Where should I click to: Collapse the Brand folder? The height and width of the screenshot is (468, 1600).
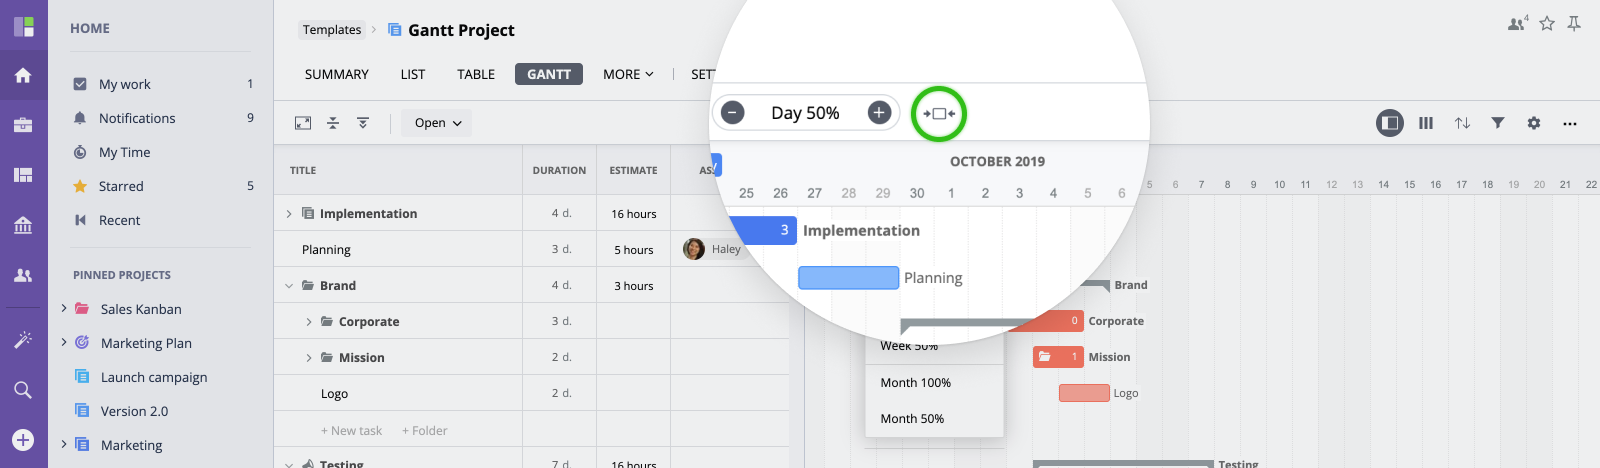click(x=289, y=286)
